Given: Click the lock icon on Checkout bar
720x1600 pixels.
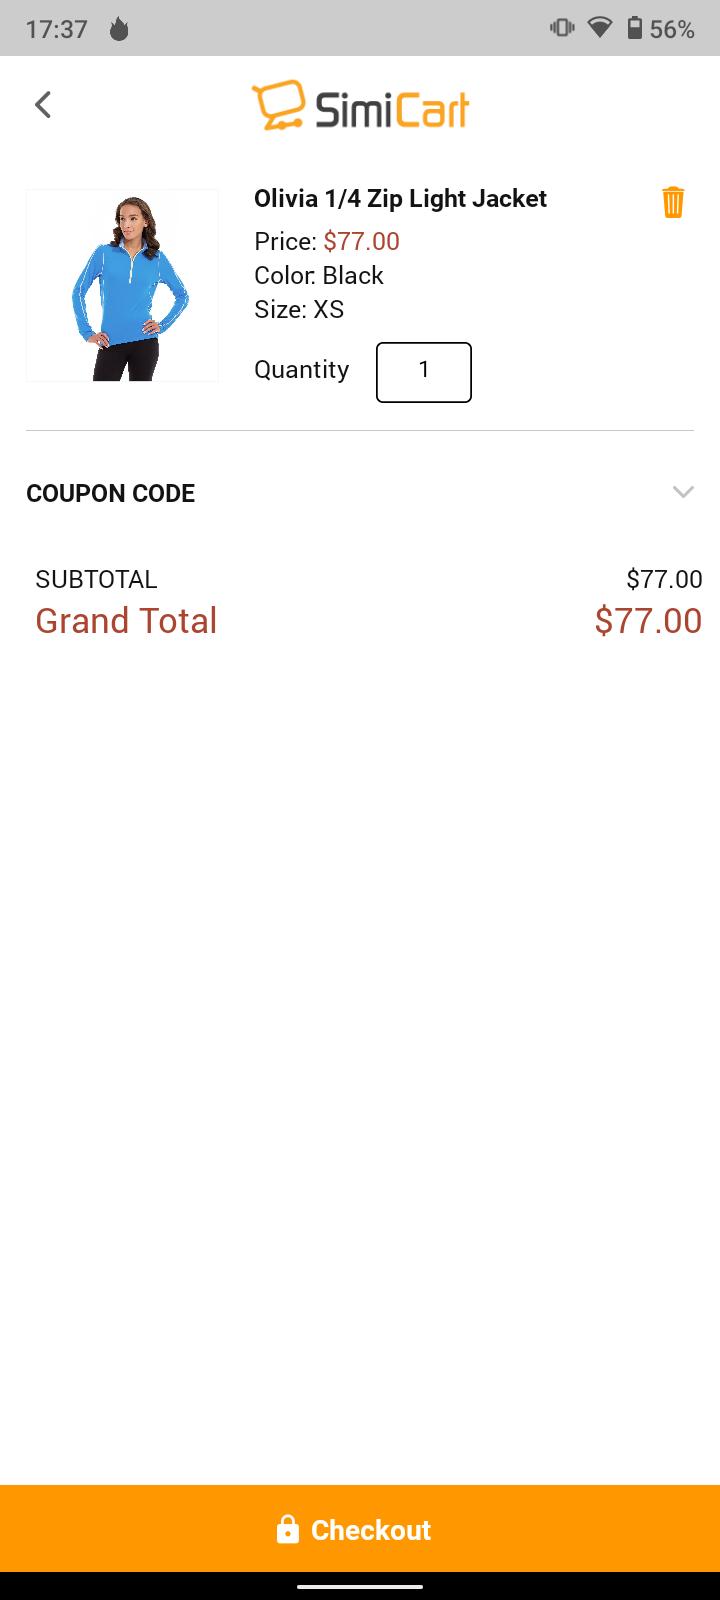Looking at the screenshot, I should click(289, 1529).
